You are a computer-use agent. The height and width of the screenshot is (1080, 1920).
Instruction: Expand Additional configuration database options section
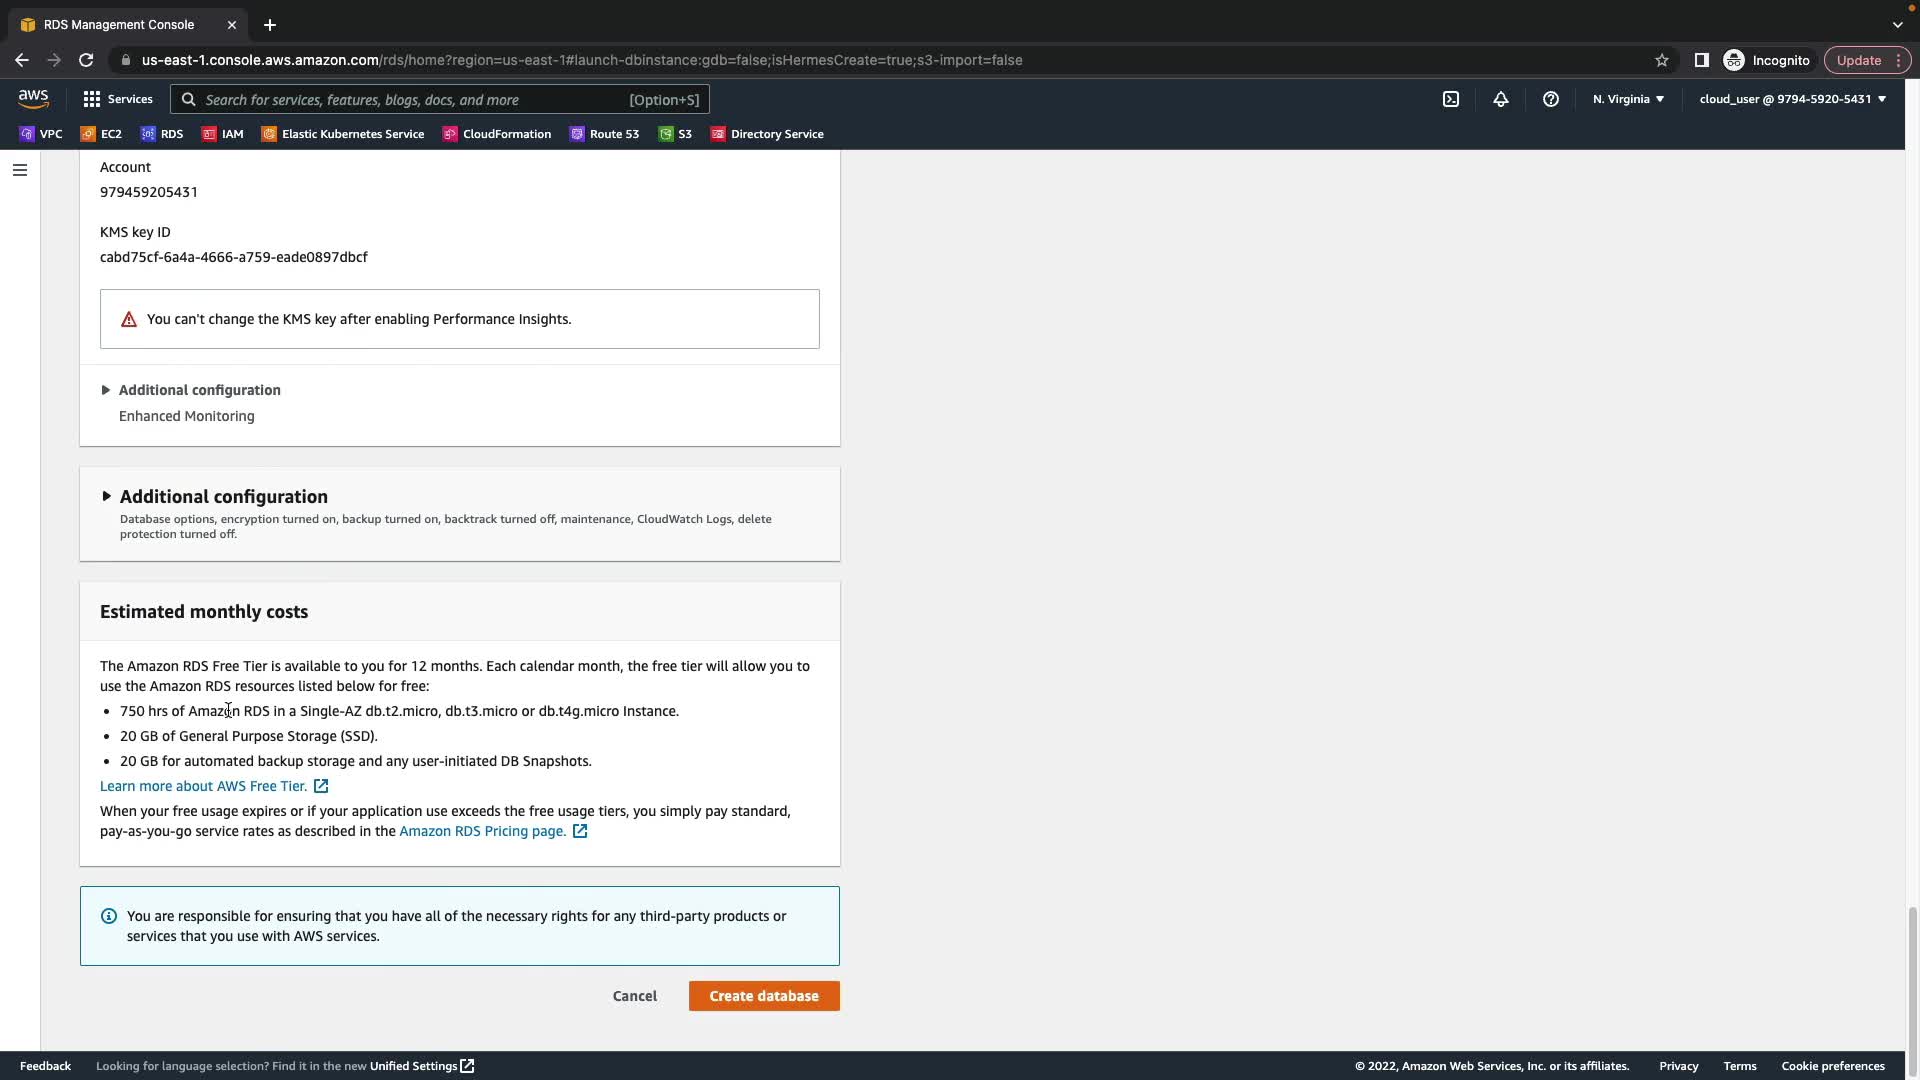click(x=223, y=497)
